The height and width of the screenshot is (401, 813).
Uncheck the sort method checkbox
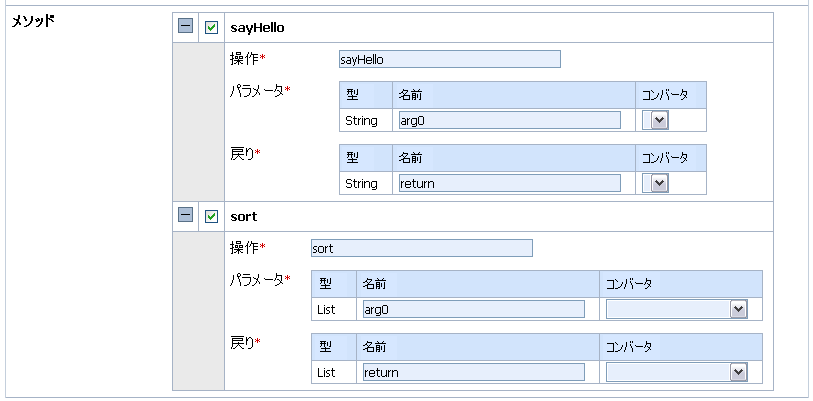211,215
